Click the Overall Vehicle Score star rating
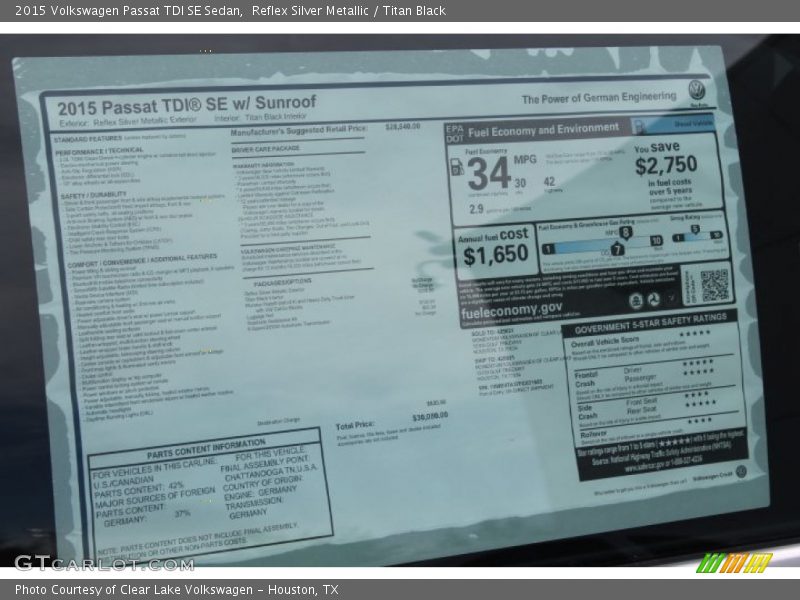The image size is (800, 600). 695,333
